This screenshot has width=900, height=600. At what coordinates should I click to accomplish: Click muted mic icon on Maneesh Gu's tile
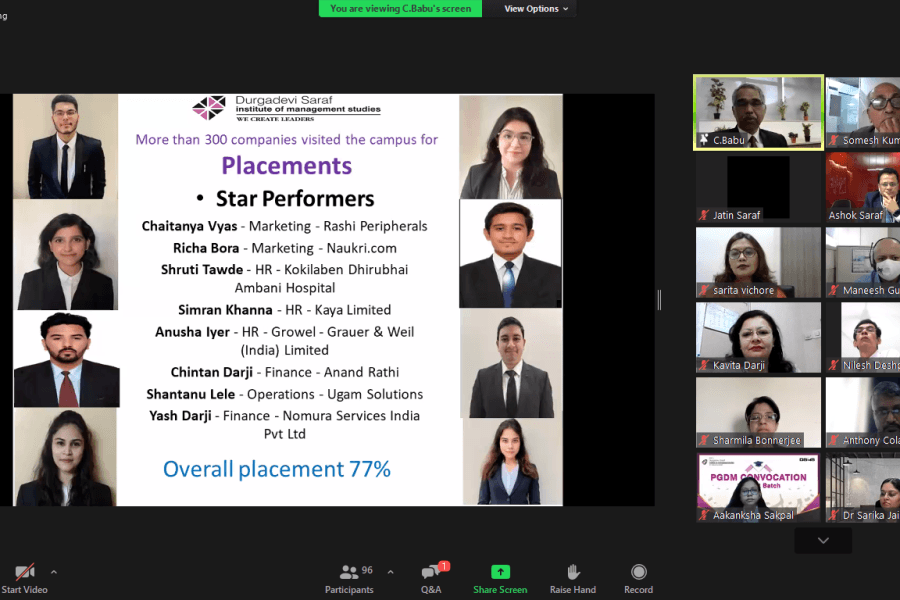(834, 291)
